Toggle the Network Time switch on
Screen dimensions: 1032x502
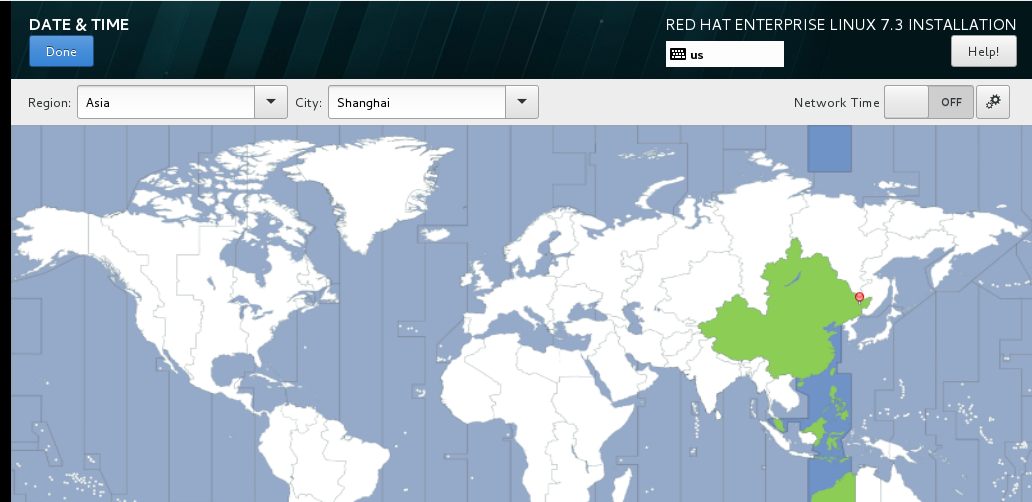(929, 102)
